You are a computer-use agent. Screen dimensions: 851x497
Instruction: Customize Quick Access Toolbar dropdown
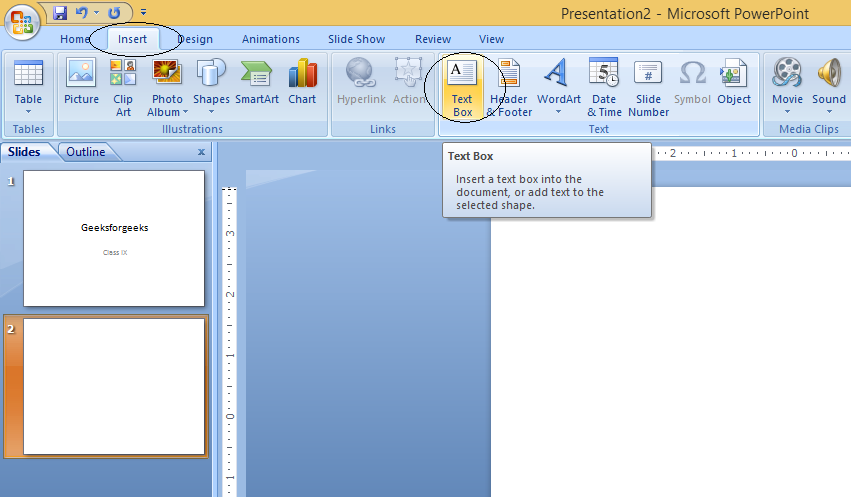(143, 12)
